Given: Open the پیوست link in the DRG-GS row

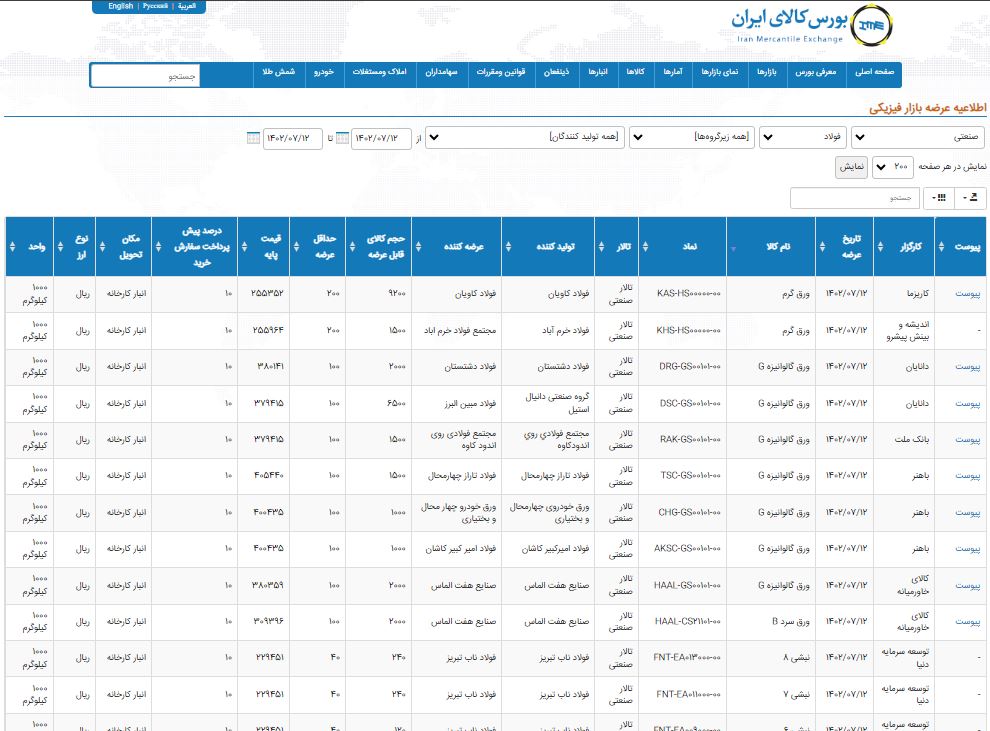Looking at the screenshot, I should [x=967, y=367].
